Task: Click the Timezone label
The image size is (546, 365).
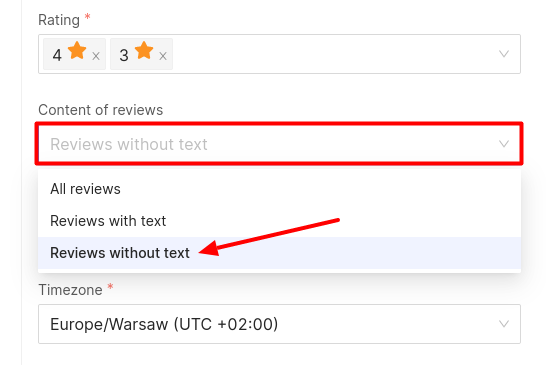Action: [70, 290]
